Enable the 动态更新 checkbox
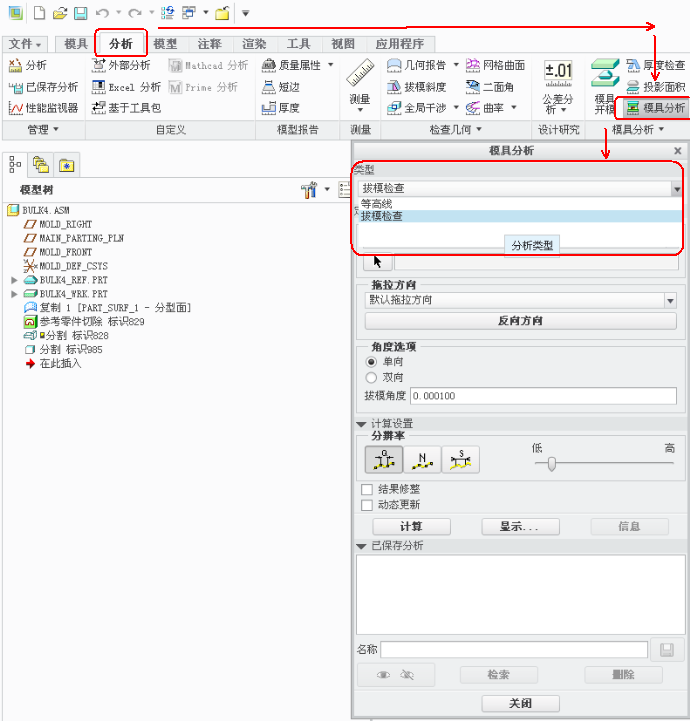The image size is (690, 721). tap(367, 505)
